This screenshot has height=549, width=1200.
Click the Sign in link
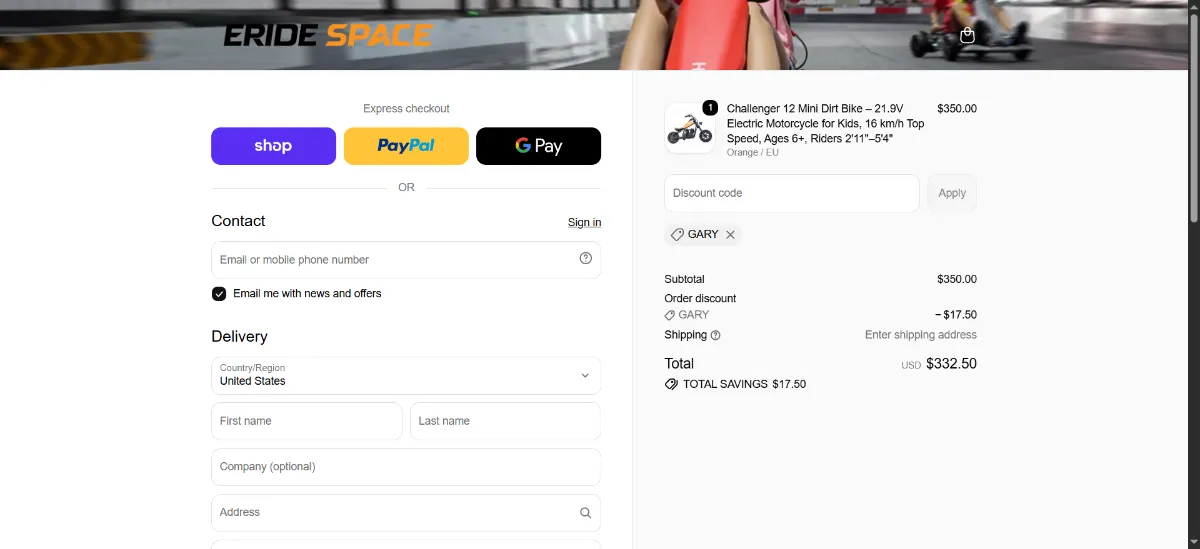(584, 222)
